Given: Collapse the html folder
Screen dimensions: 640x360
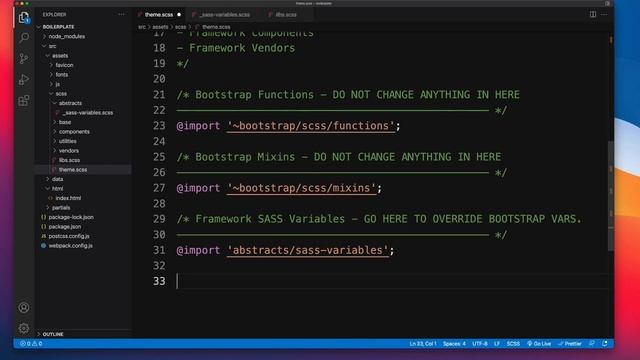Looking at the screenshot, I should pos(57,189).
